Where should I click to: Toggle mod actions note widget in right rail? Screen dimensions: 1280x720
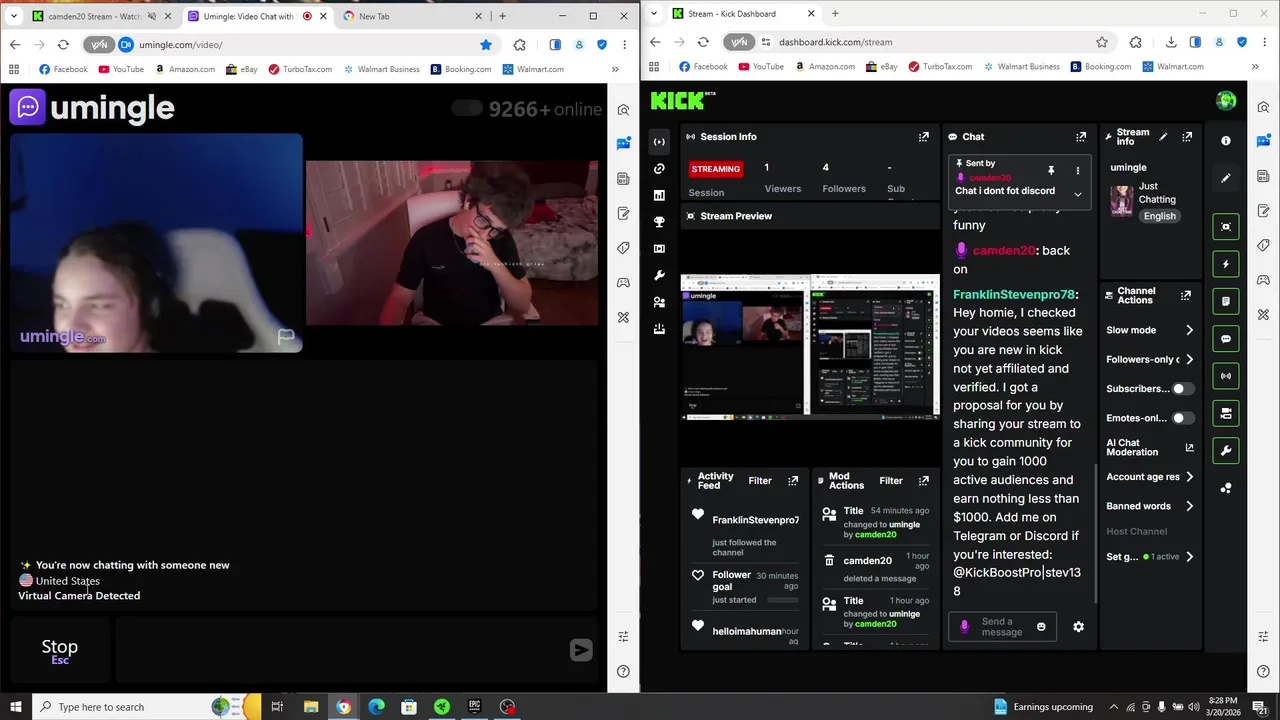click(x=1226, y=301)
